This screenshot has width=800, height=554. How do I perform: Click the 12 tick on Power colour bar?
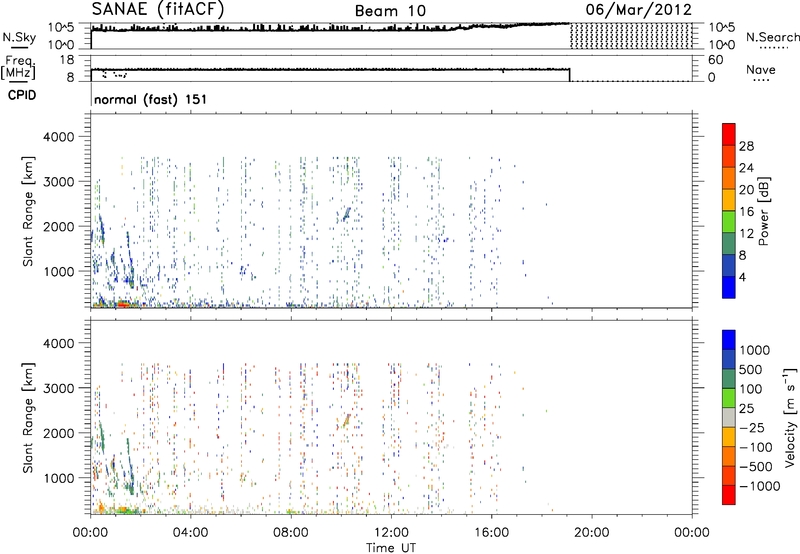tap(746, 234)
